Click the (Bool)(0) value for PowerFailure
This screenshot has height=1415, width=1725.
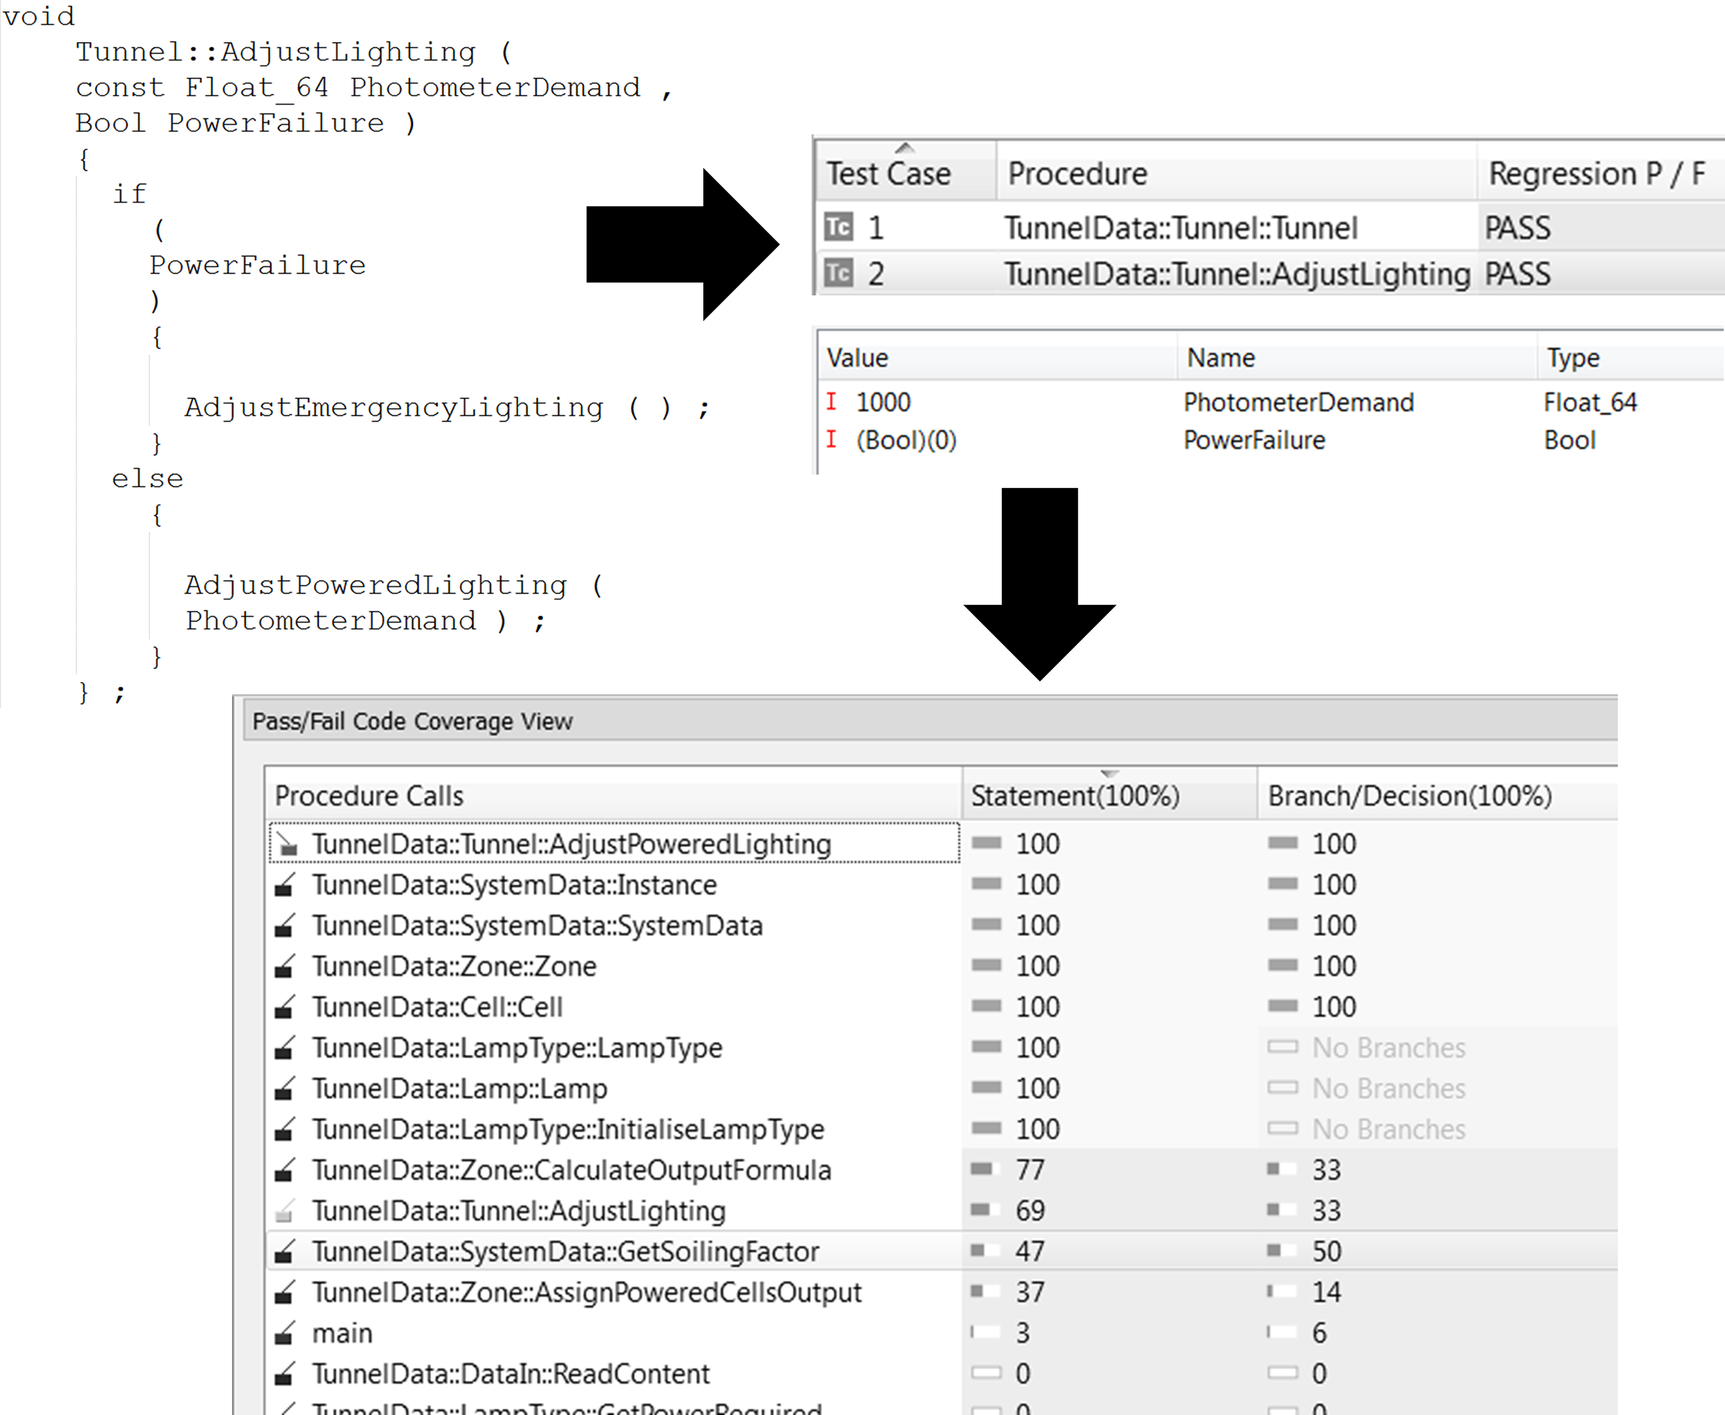(906, 440)
